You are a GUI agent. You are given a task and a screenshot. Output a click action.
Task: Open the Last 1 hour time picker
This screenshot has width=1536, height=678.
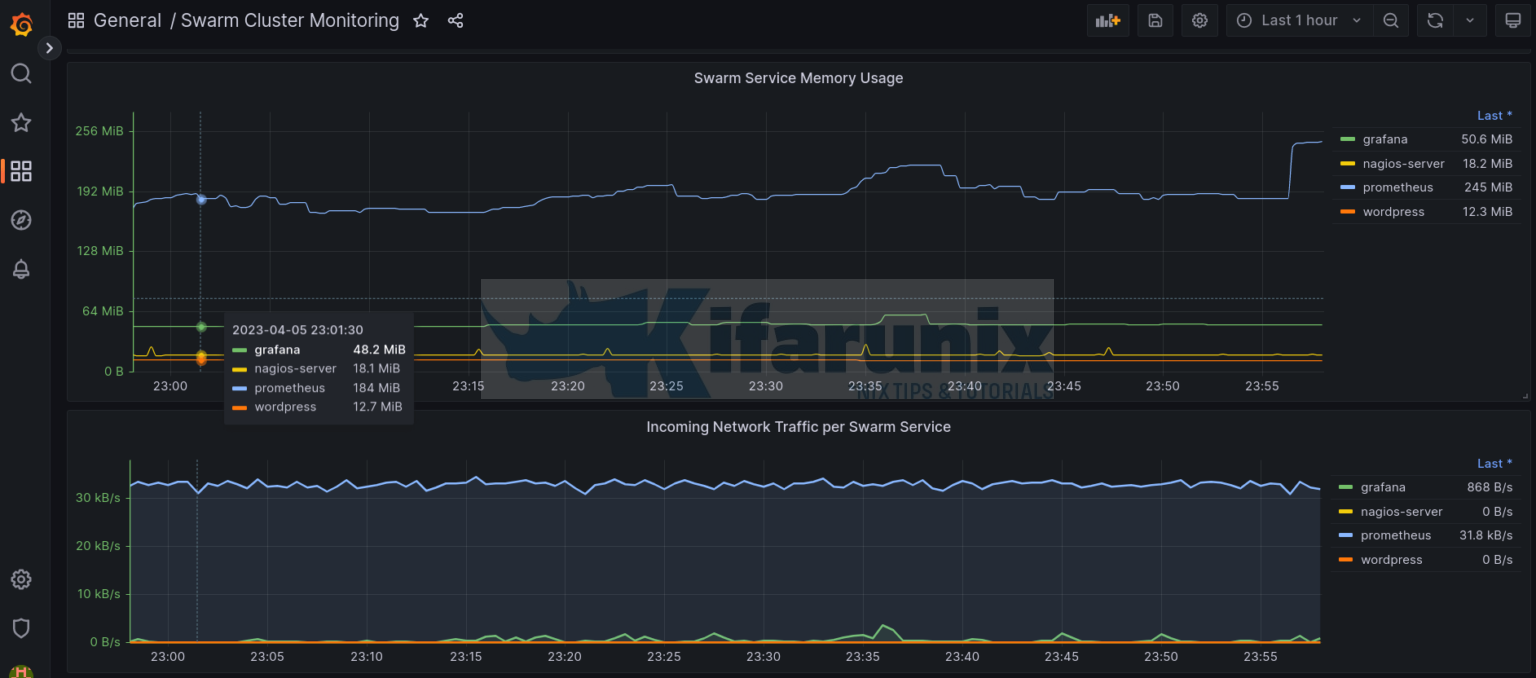pyautogui.click(x=1297, y=20)
